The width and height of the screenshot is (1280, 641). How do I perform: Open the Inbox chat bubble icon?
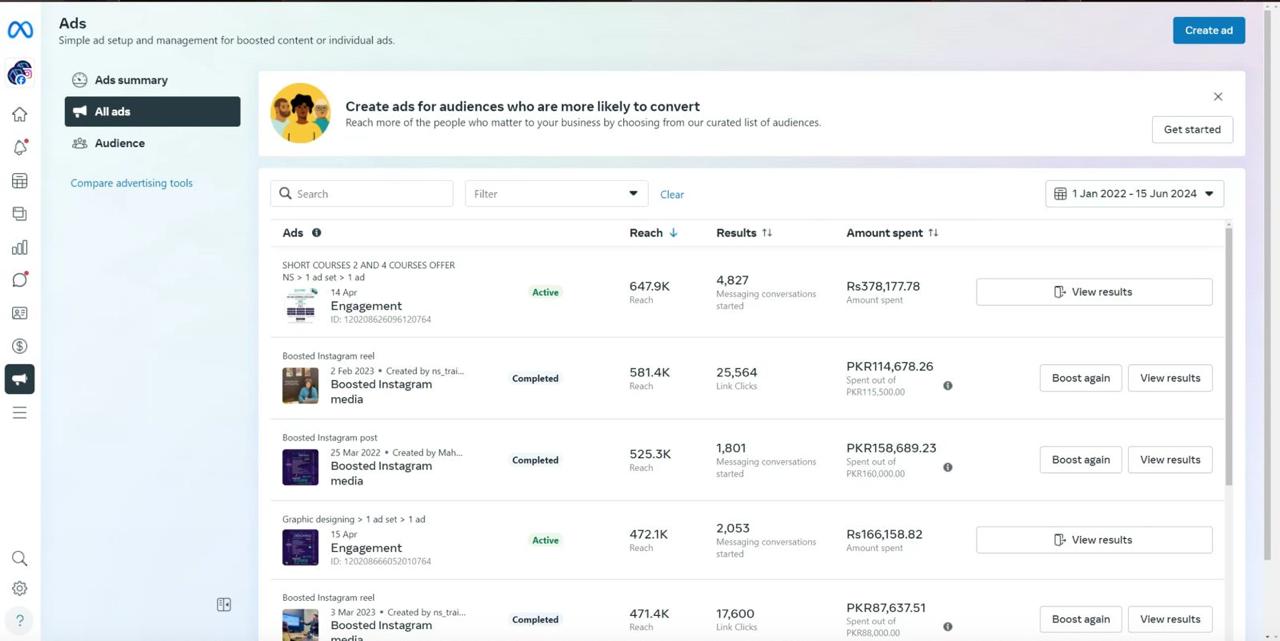point(19,280)
